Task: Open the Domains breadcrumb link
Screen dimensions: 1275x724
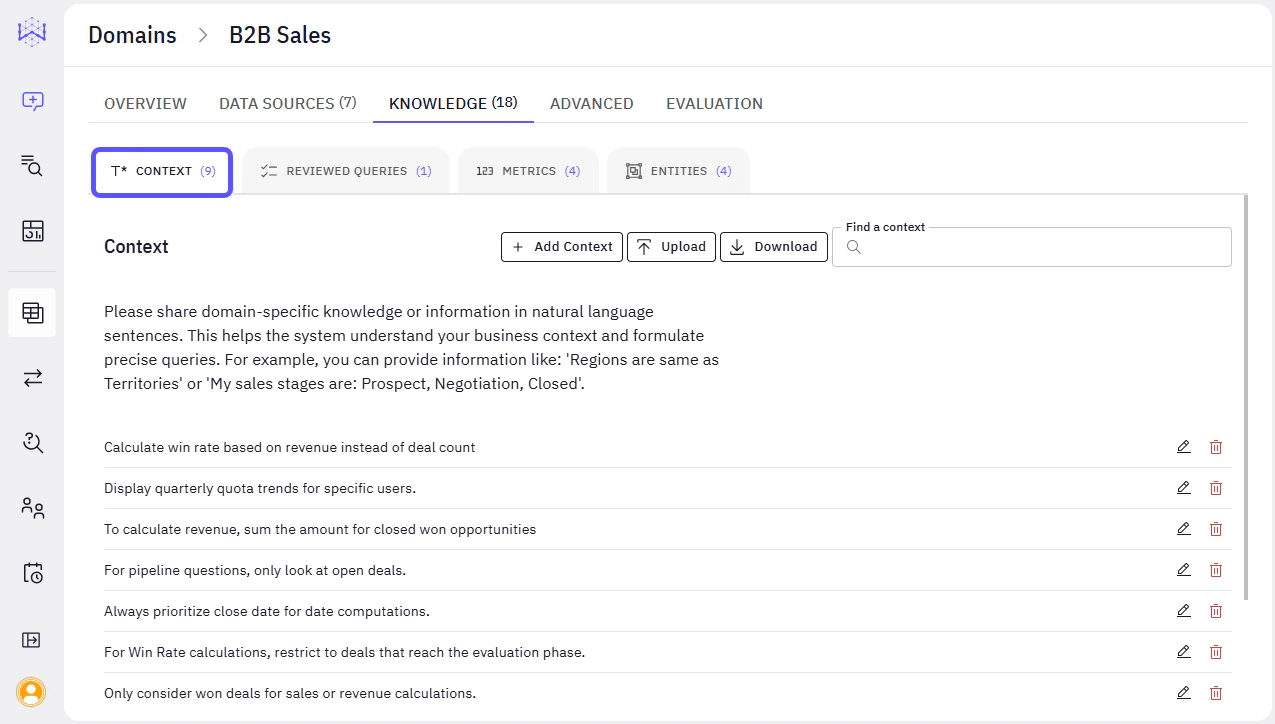Action: click(x=132, y=34)
